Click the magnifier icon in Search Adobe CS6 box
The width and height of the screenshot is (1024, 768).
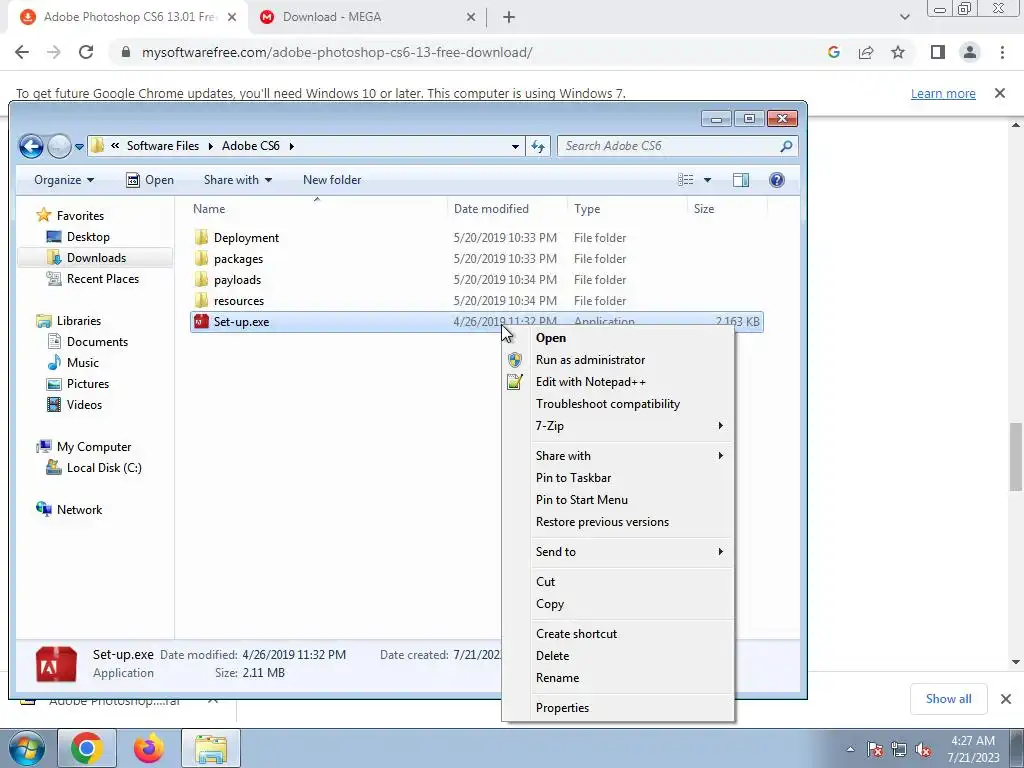[x=786, y=146]
